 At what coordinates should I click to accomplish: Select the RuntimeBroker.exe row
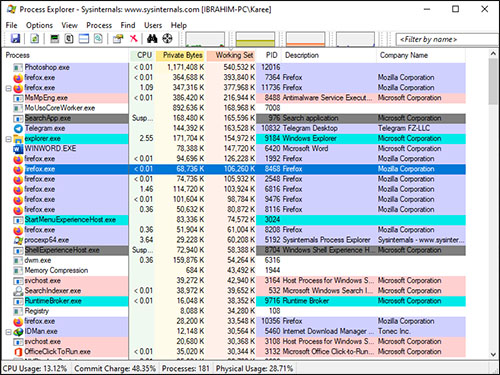pos(234,301)
